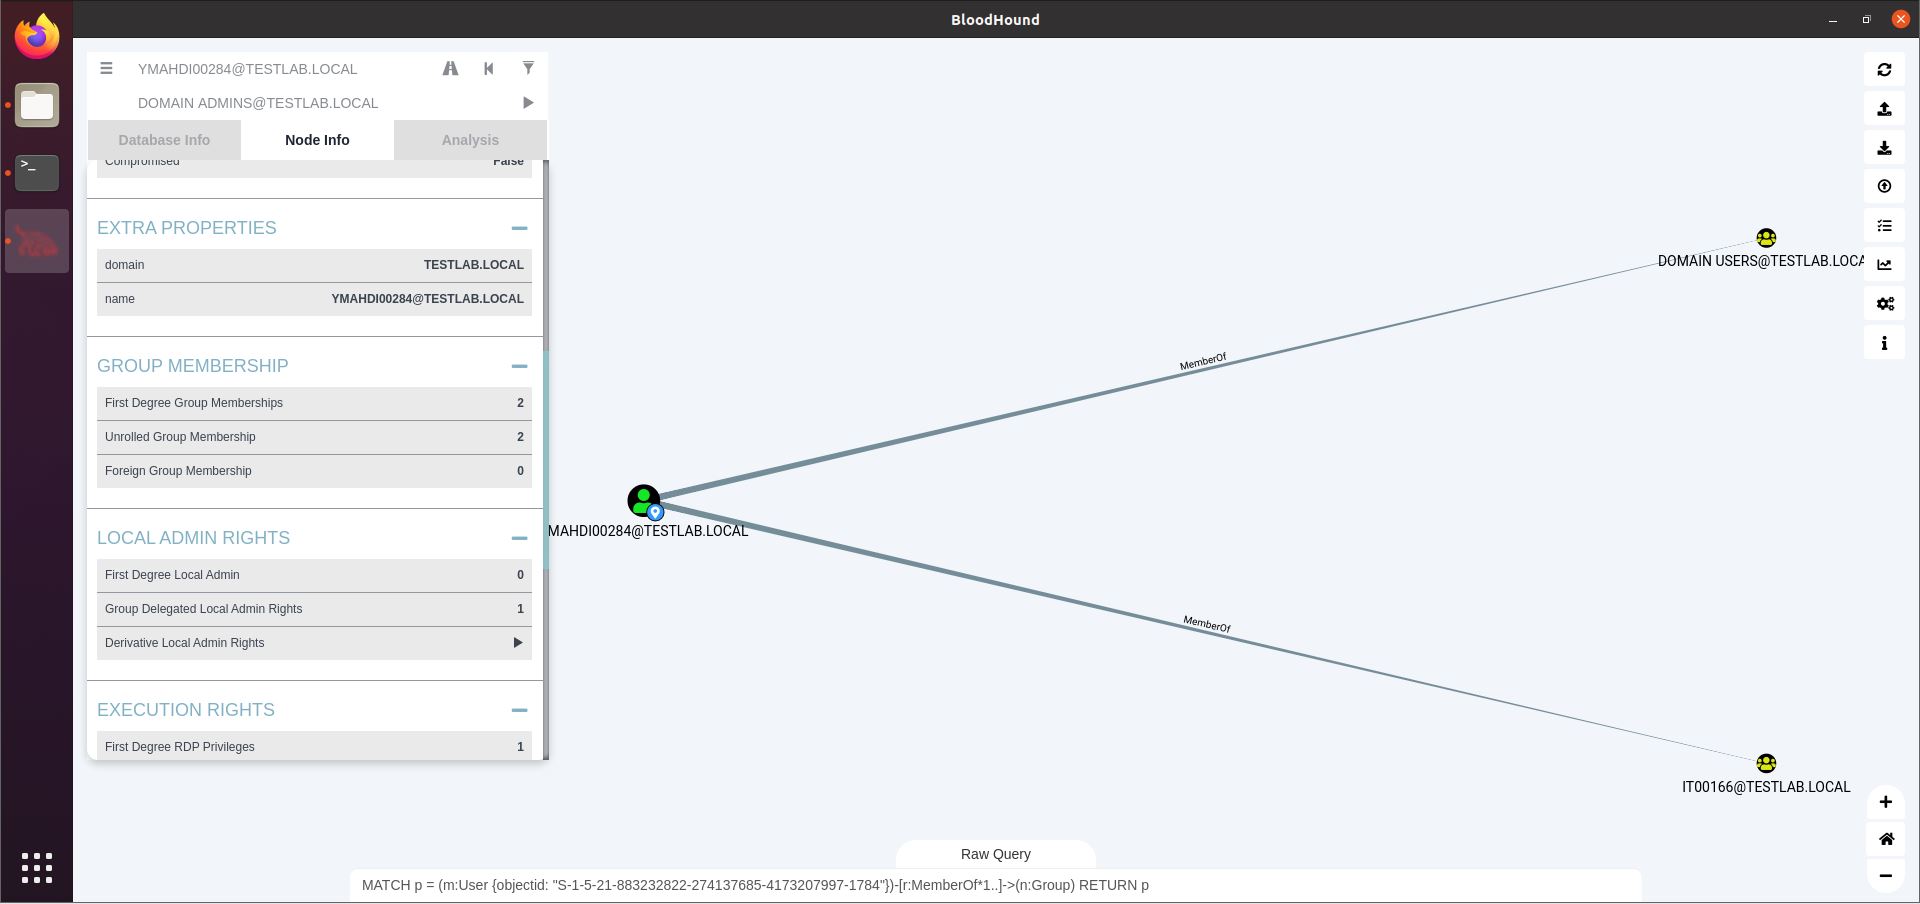Switch to the Database Info tab

coord(164,140)
